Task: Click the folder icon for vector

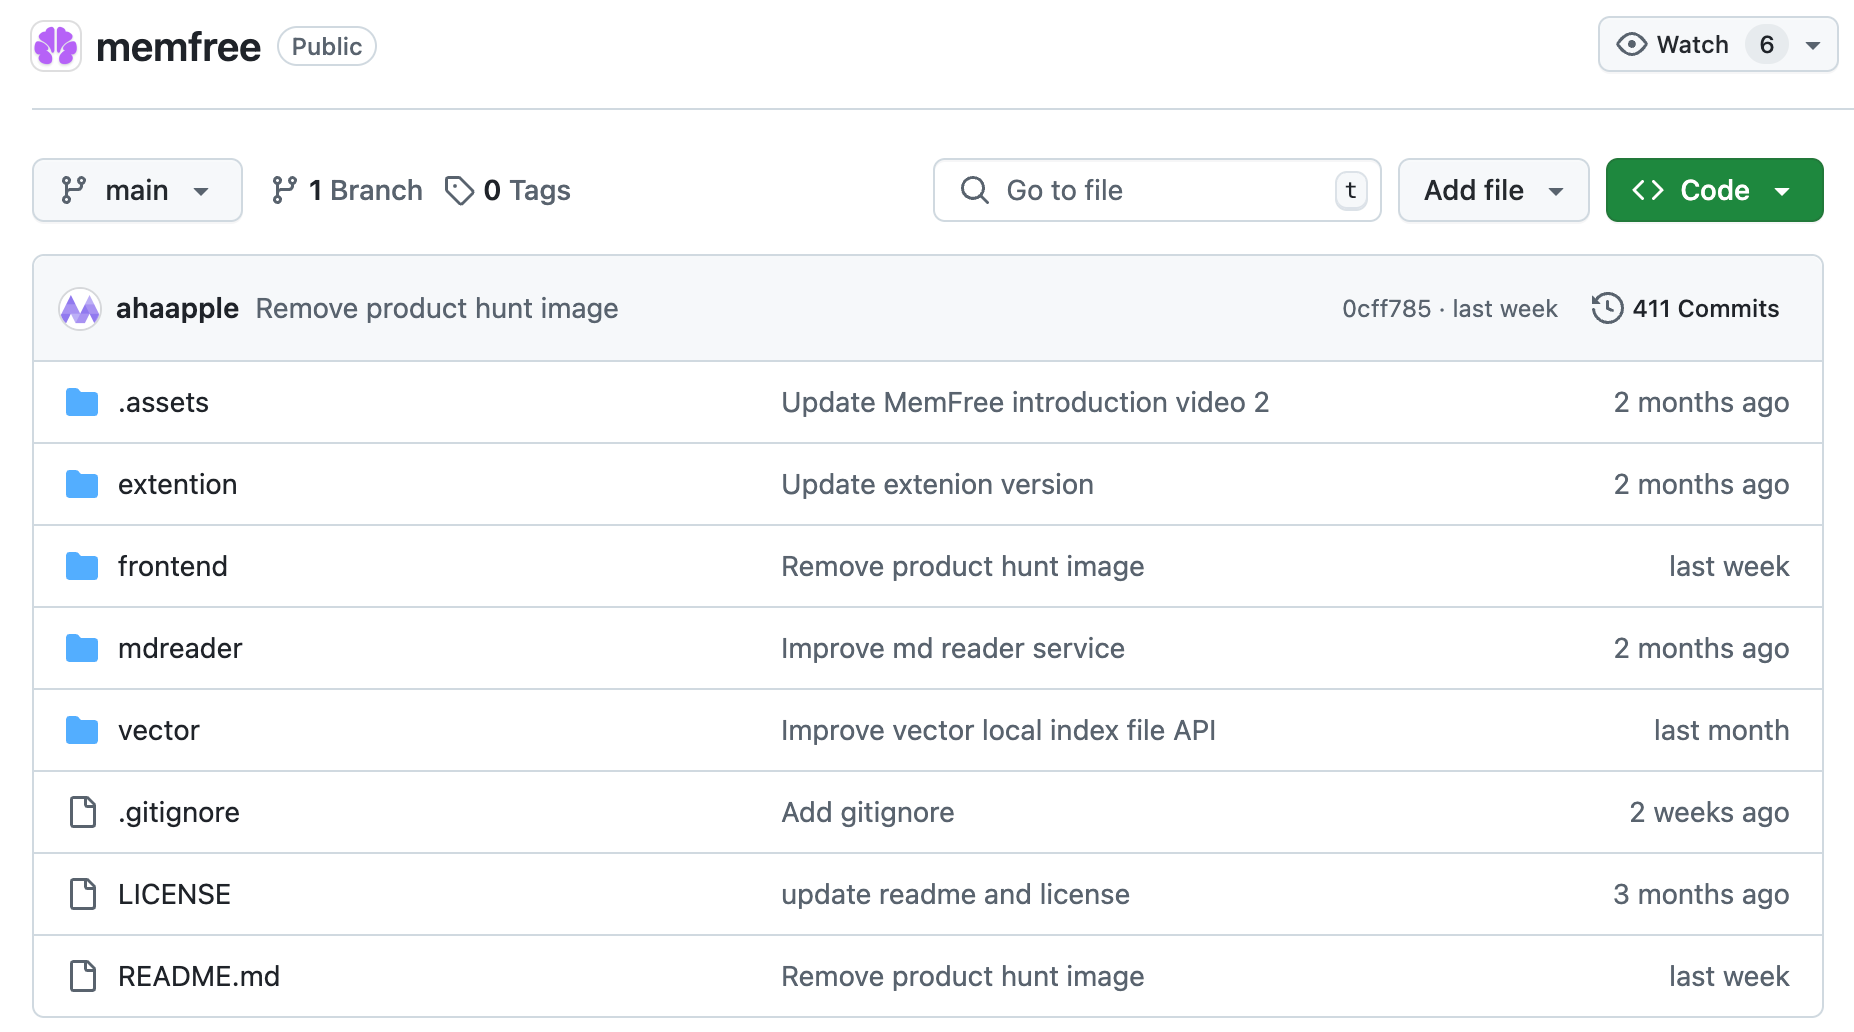Action: 82,730
